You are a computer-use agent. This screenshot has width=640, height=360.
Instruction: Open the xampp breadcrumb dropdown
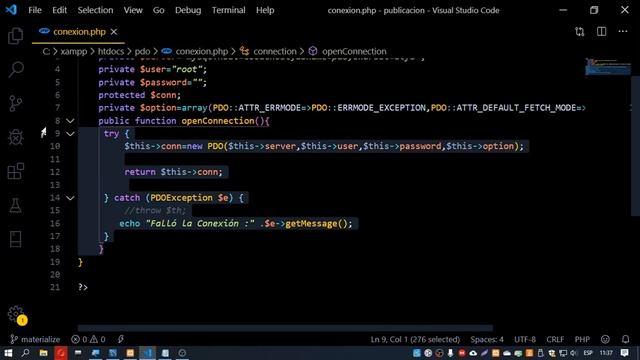tap(73, 51)
